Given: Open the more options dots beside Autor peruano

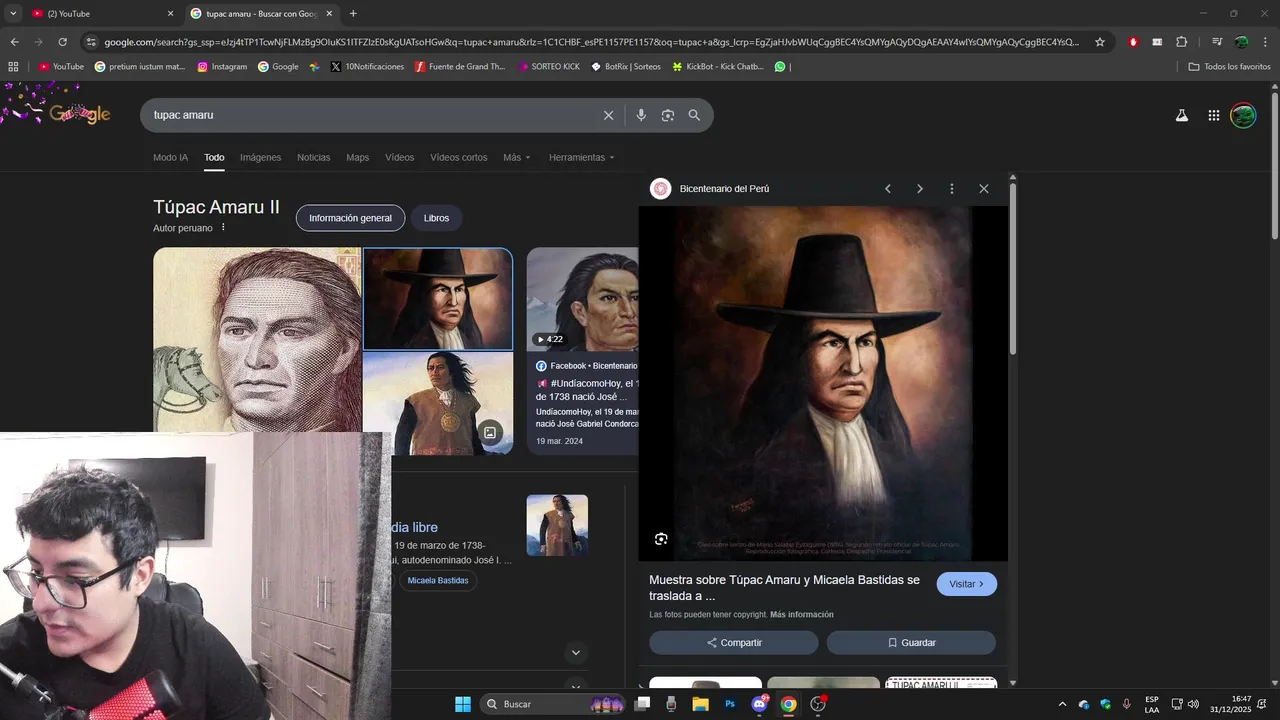Looking at the screenshot, I should (x=223, y=228).
